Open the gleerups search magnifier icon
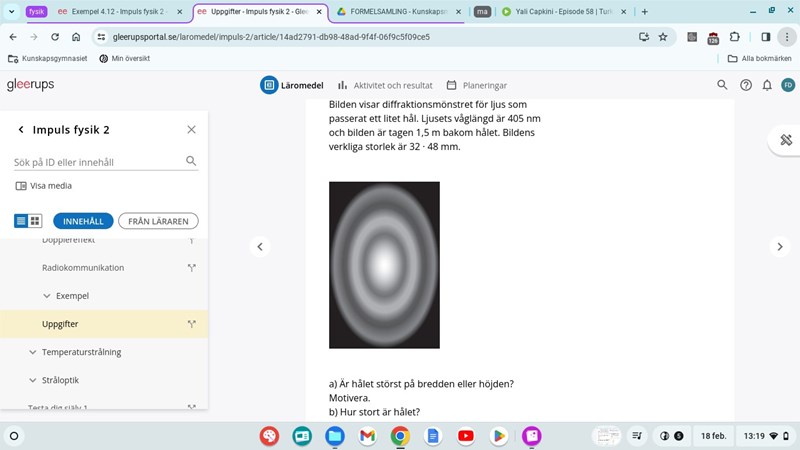 (x=722, y=85)
